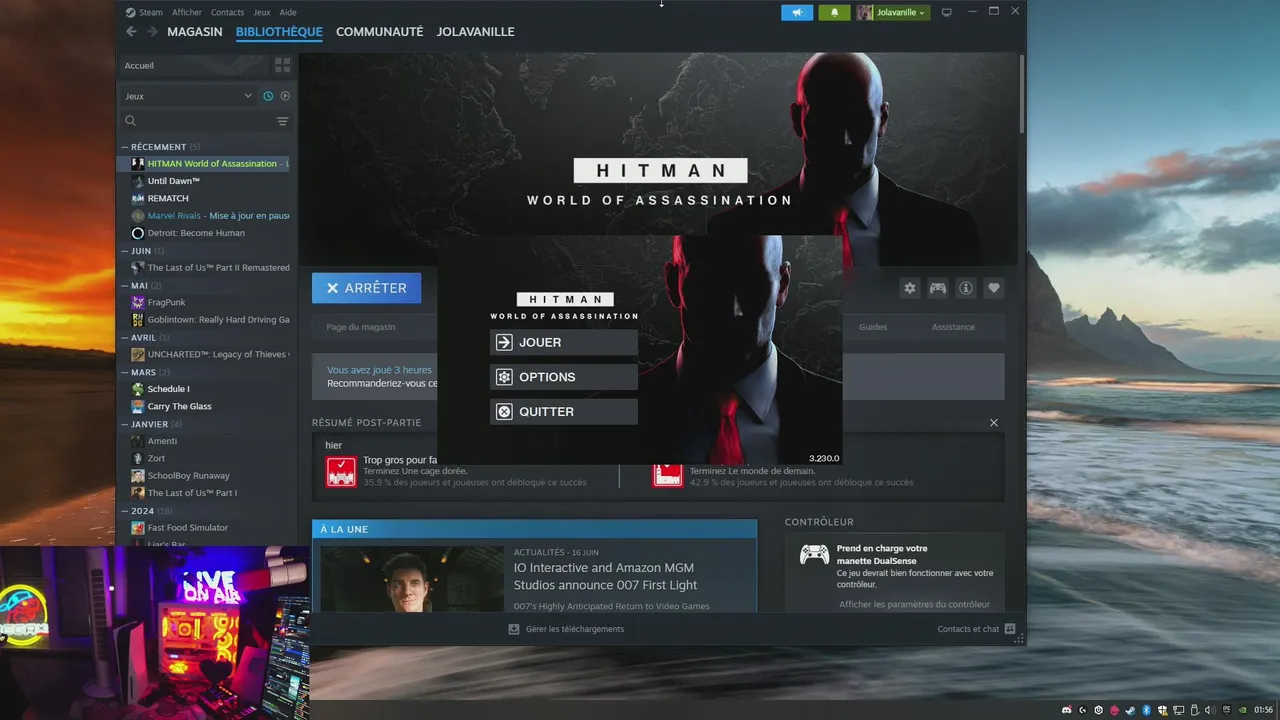The image size is (1280, 720).
Task: Open Logitech G HUB tray icon
Action: [x=1083, y=710]
